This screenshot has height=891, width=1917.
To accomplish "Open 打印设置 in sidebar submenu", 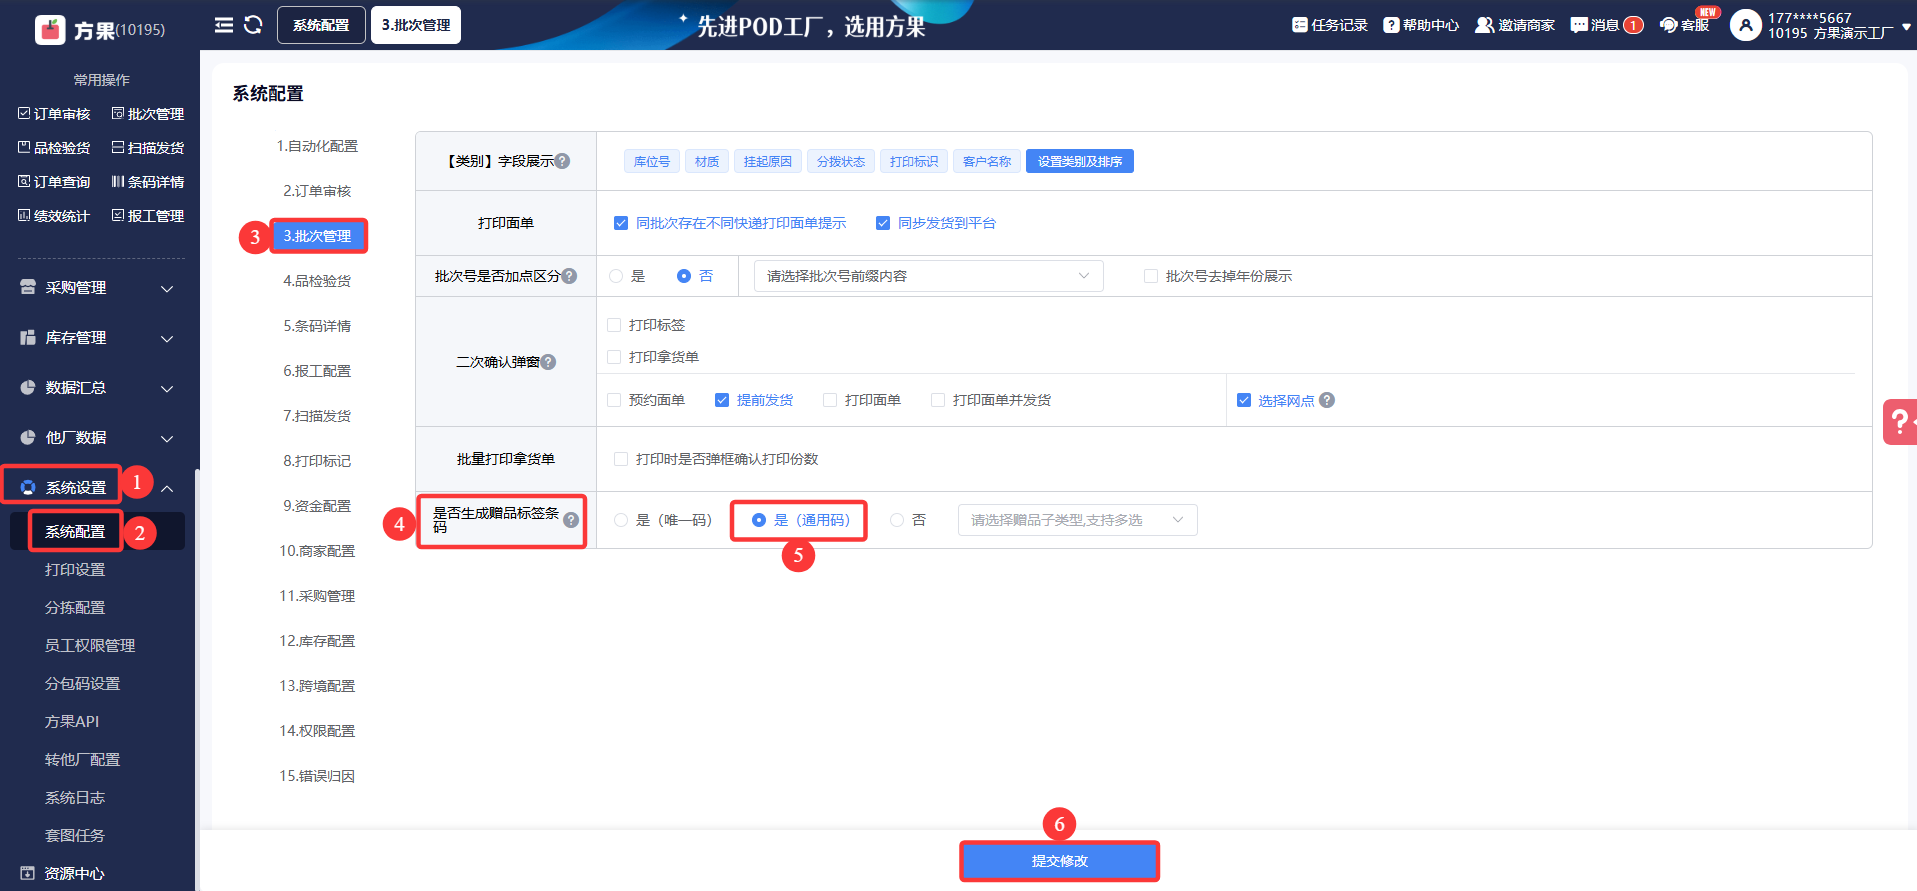I will pyautogui.click(x=75, y=570).
